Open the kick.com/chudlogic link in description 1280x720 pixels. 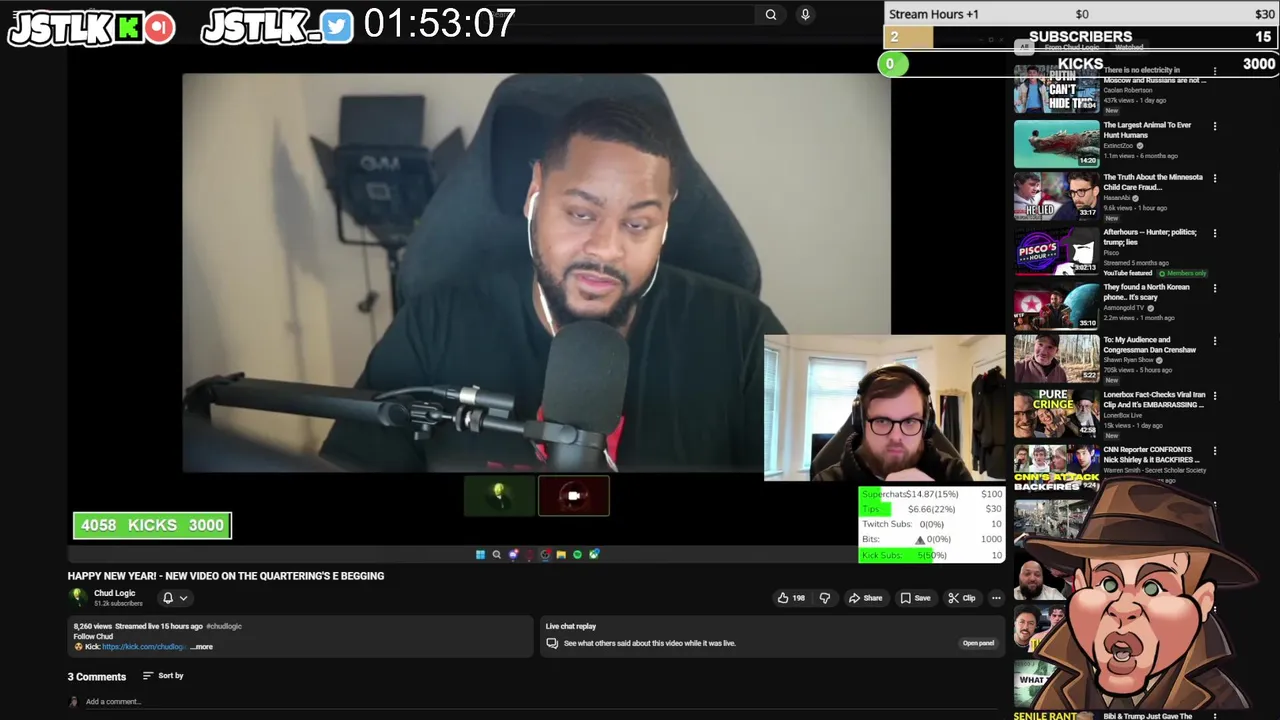point(143,647)
